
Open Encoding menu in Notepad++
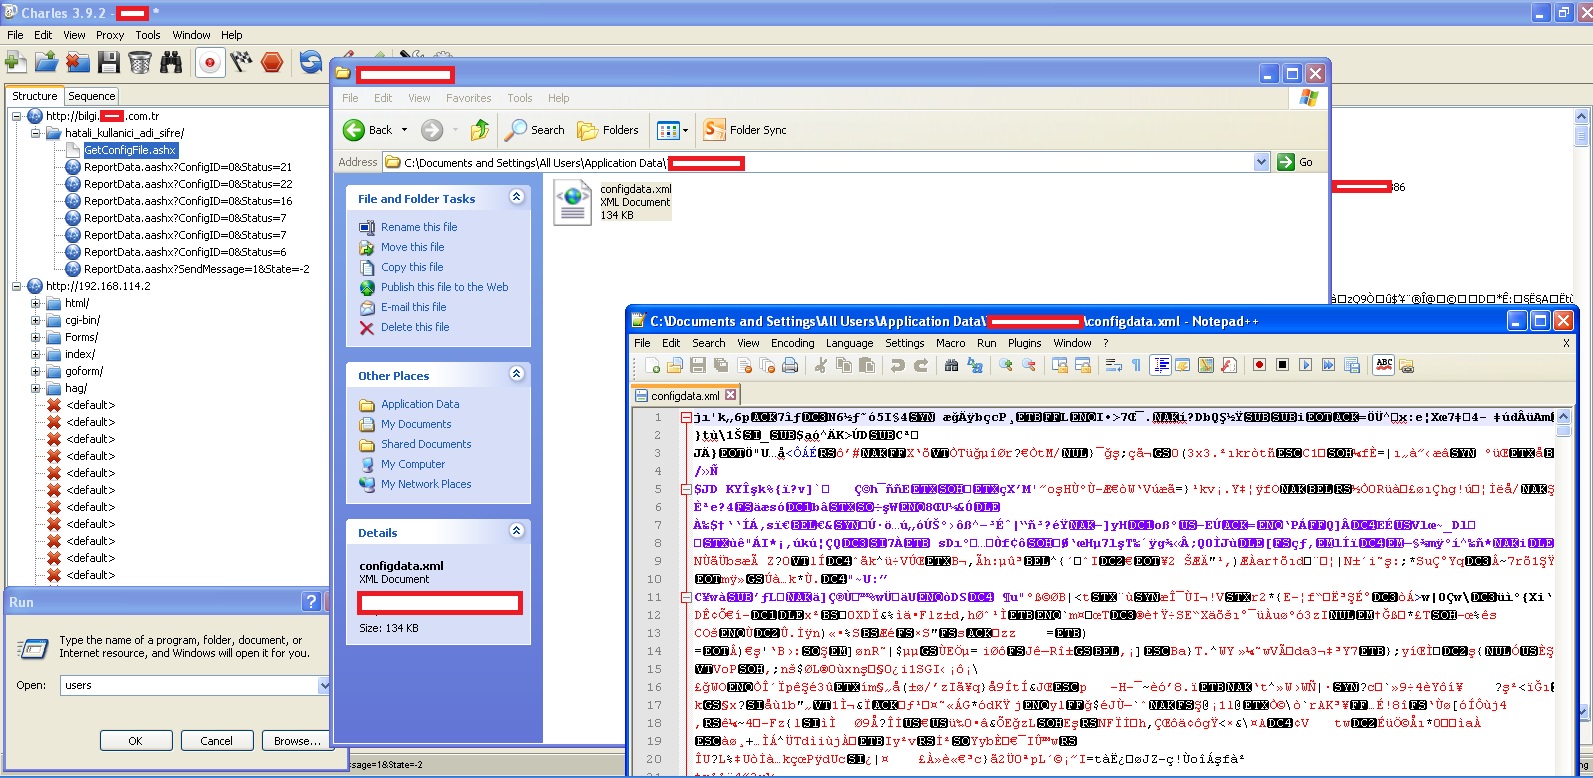coord(792,343)
